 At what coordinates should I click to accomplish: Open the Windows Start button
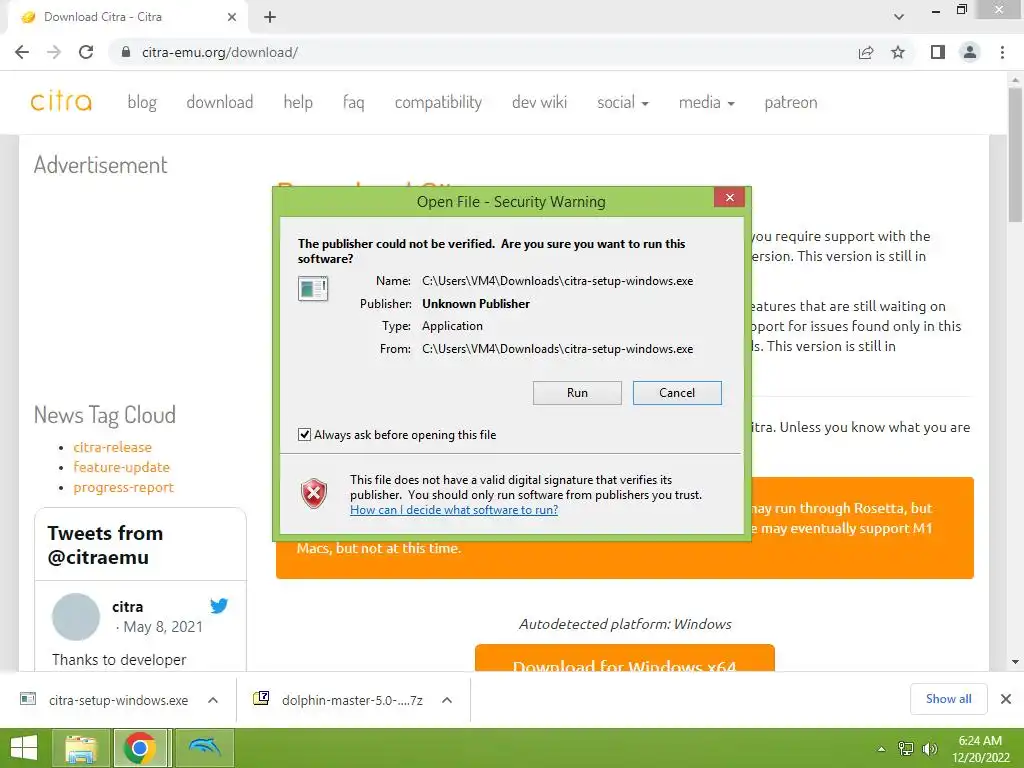tap(24, 748)
